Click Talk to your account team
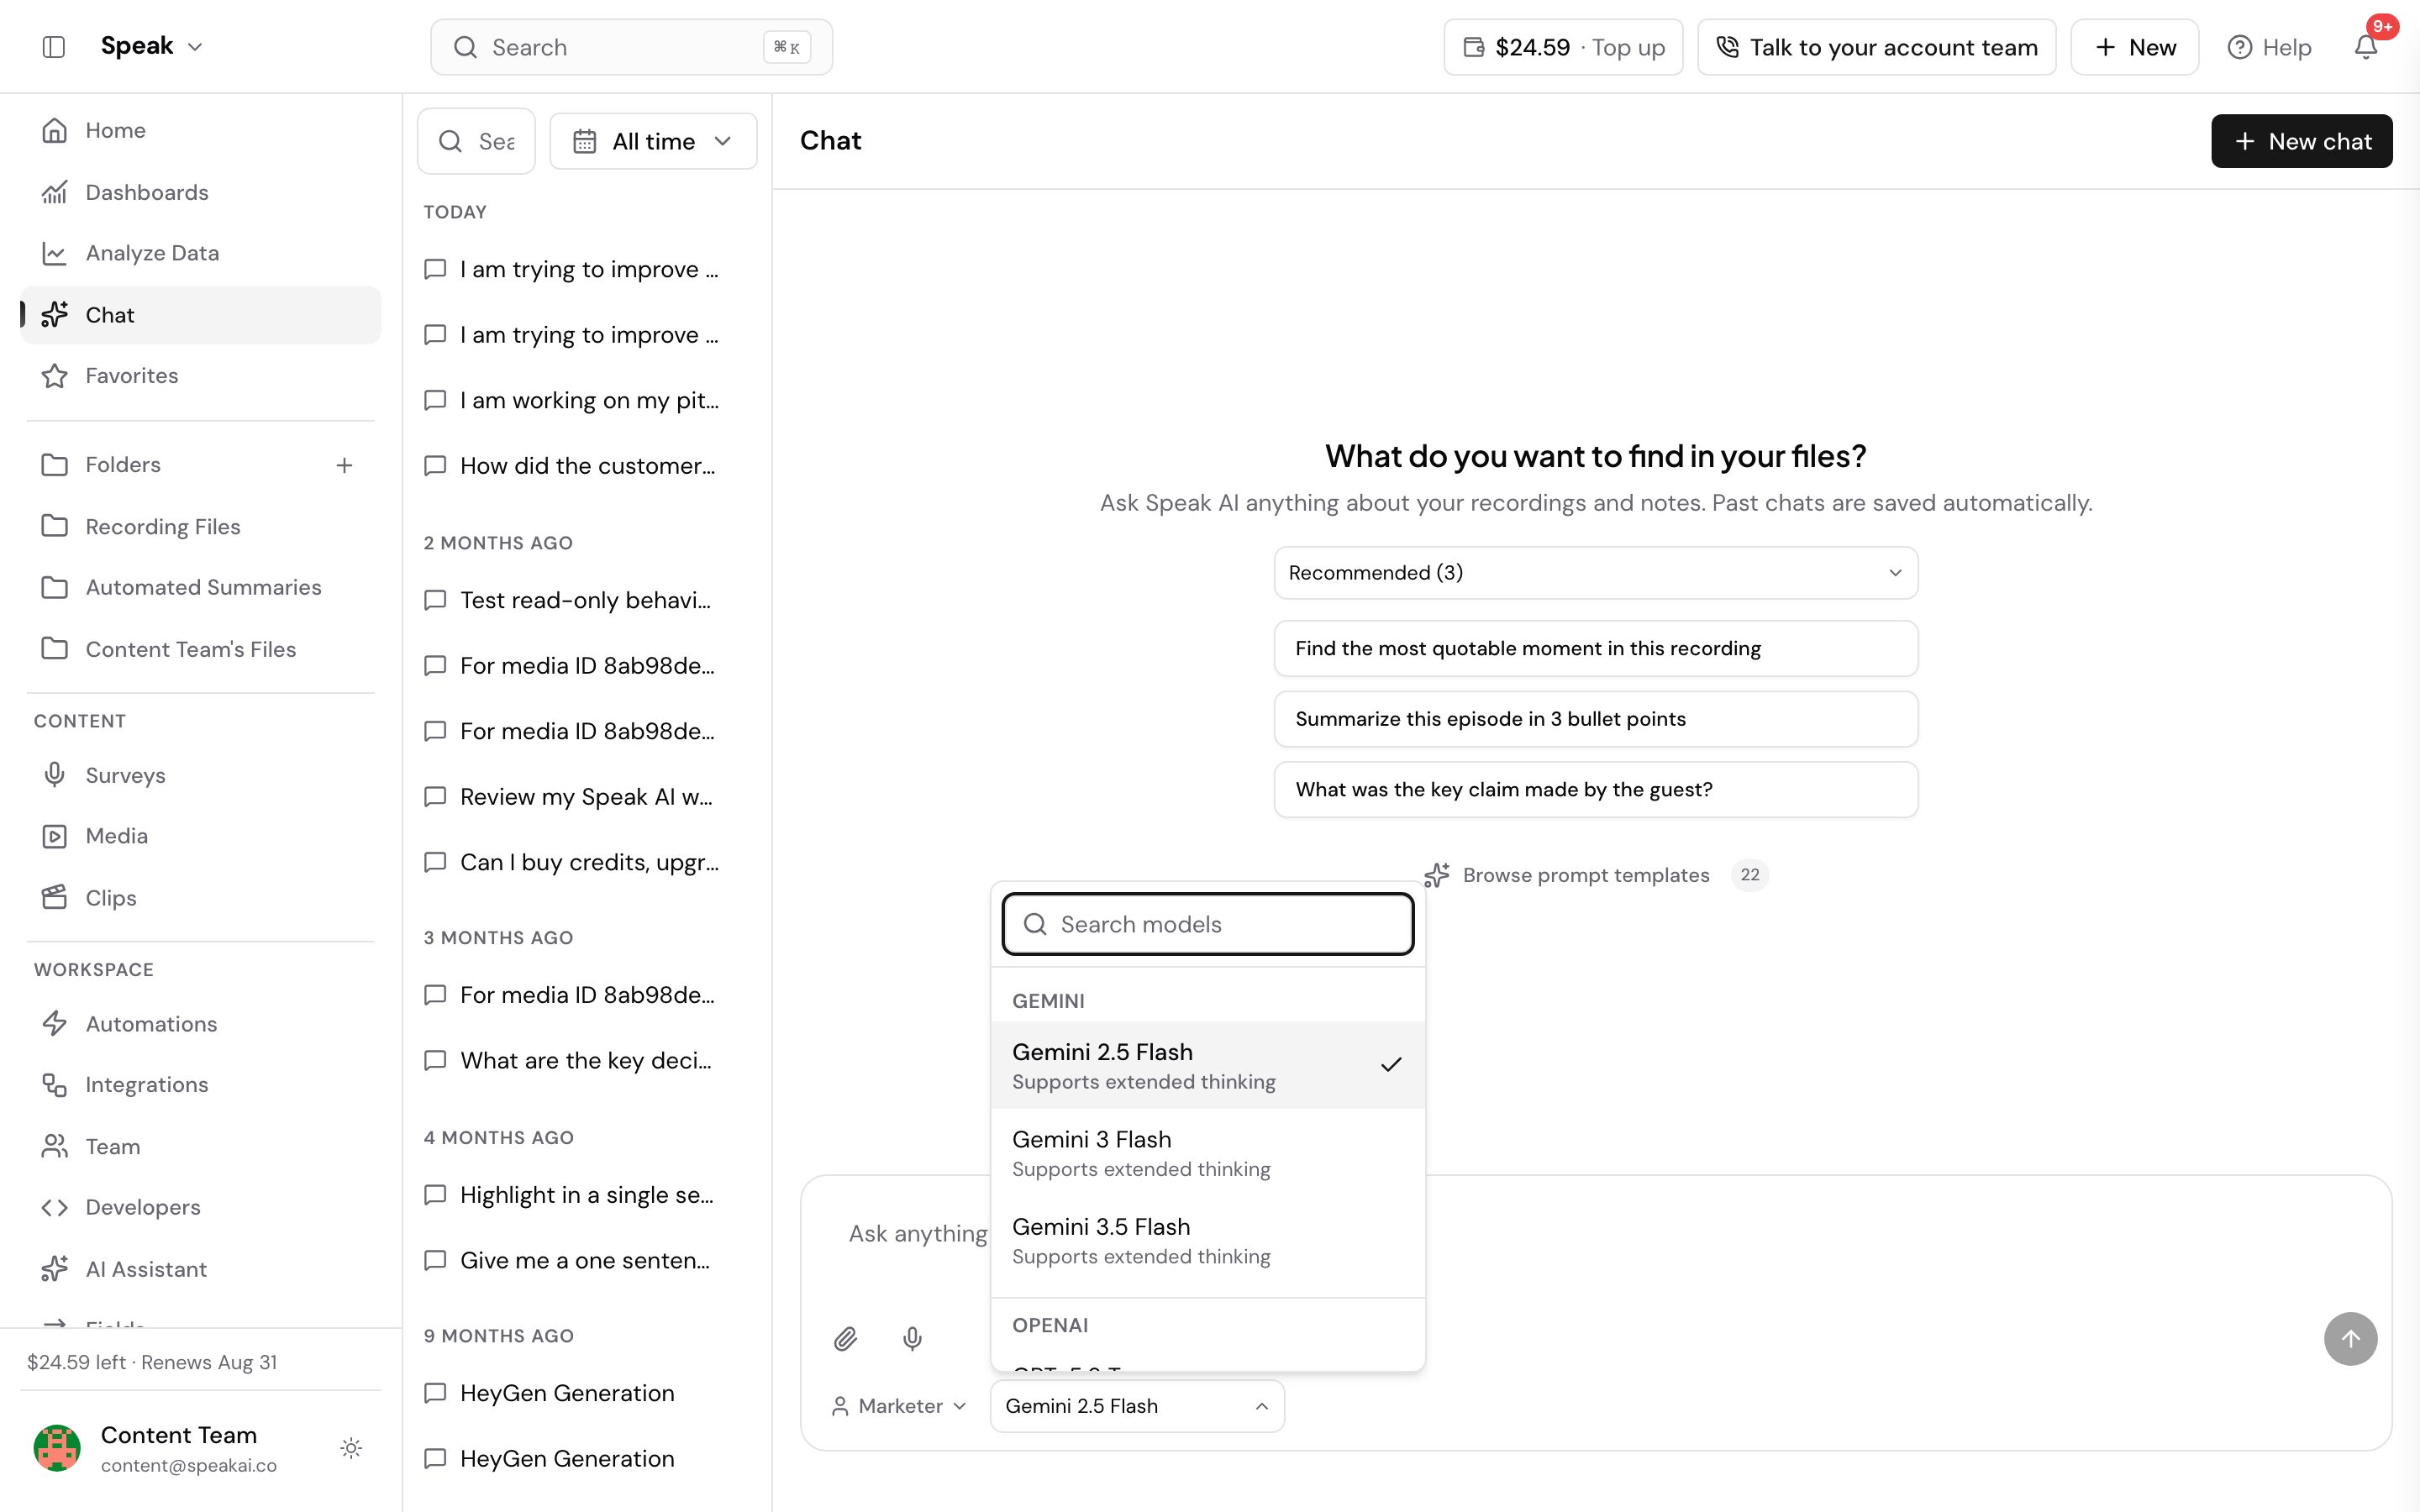This screenshot has height=1512, width=2420. pos(1876,47)
